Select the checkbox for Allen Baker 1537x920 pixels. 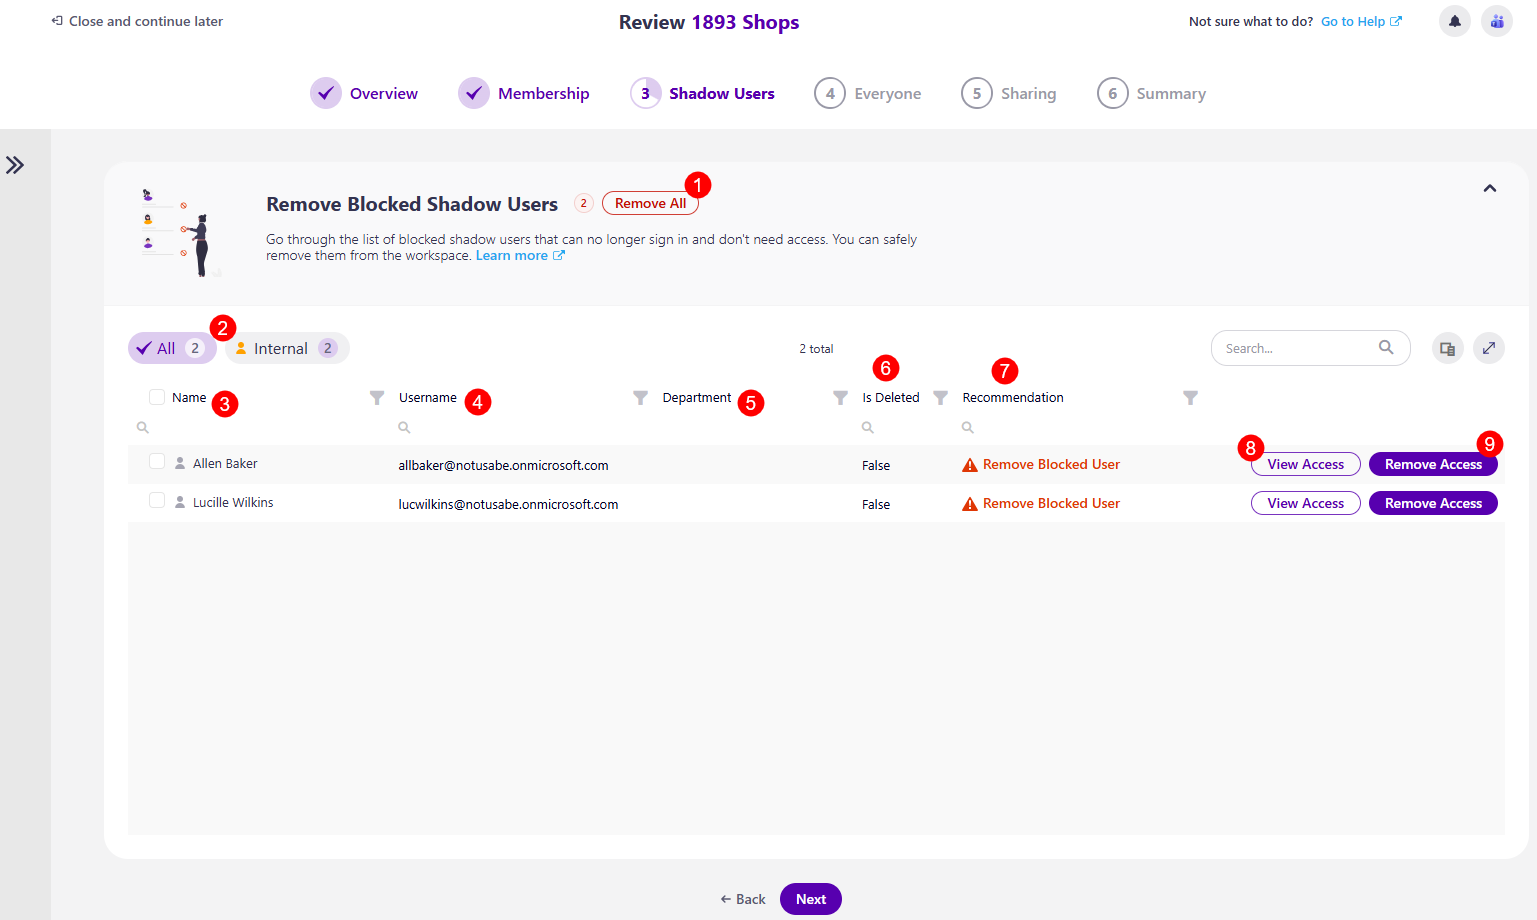(x=156, y=462)
